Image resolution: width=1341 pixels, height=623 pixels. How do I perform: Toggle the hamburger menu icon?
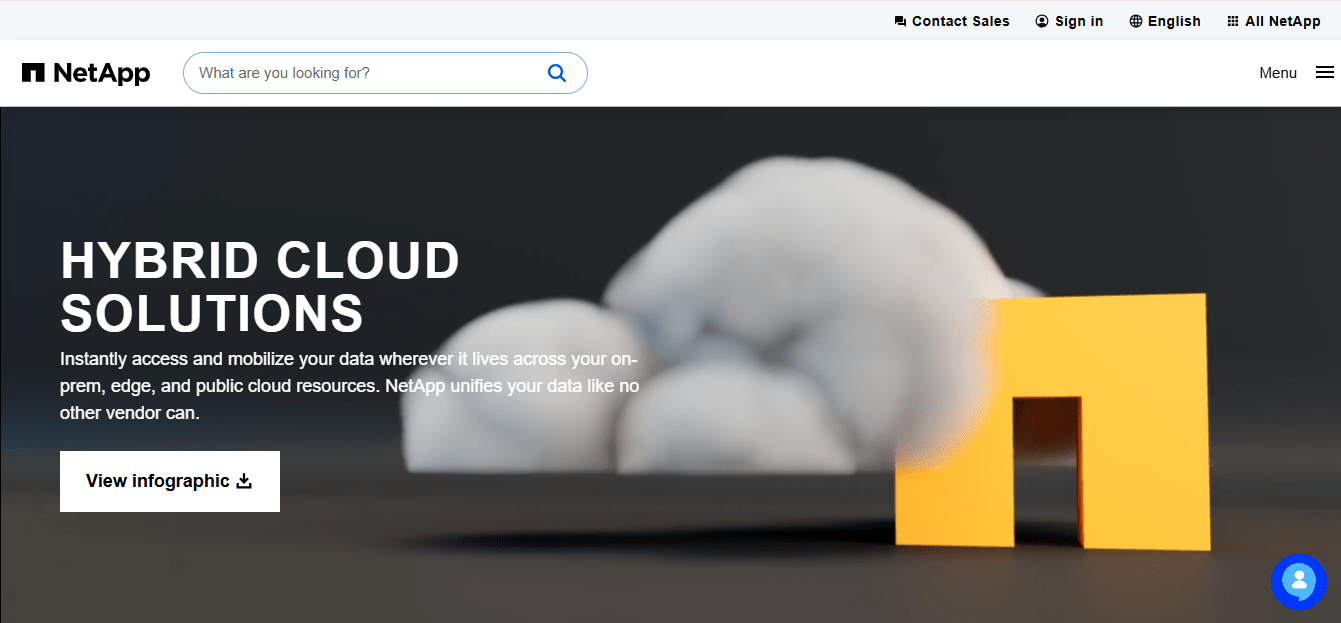1324,73
